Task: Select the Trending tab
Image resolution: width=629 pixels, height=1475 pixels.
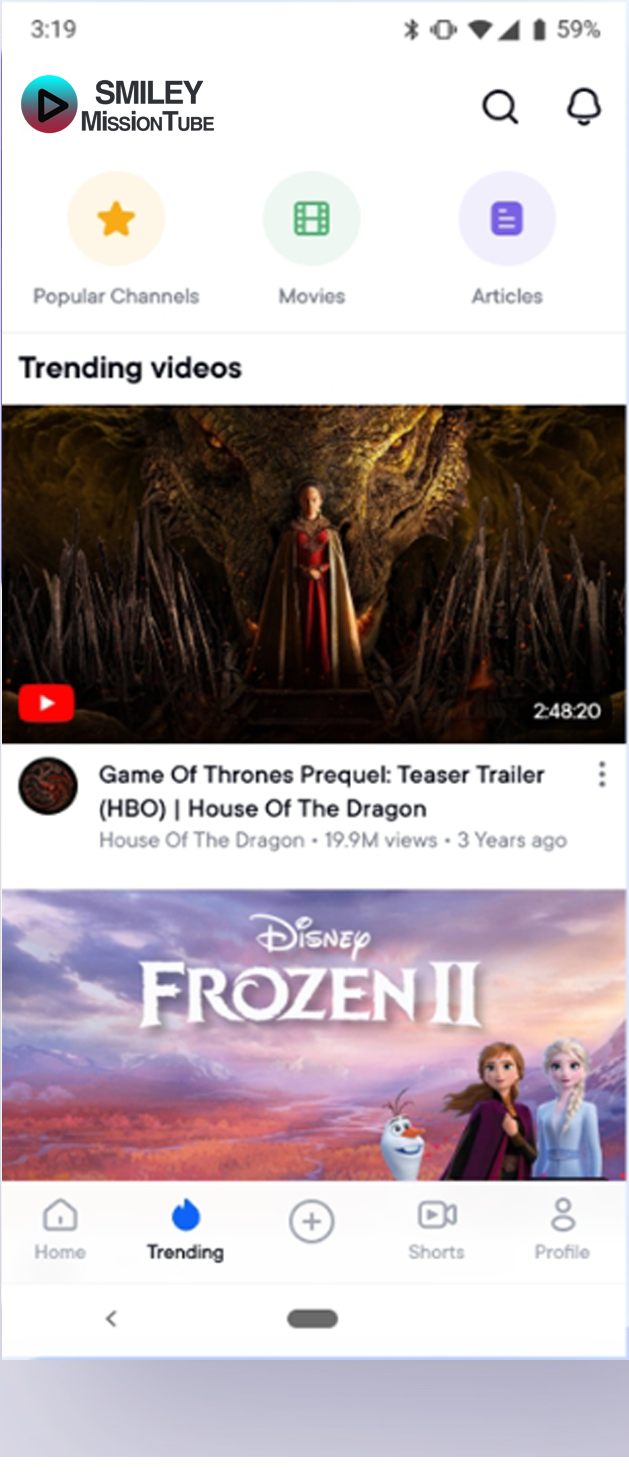Action: 185,1230
